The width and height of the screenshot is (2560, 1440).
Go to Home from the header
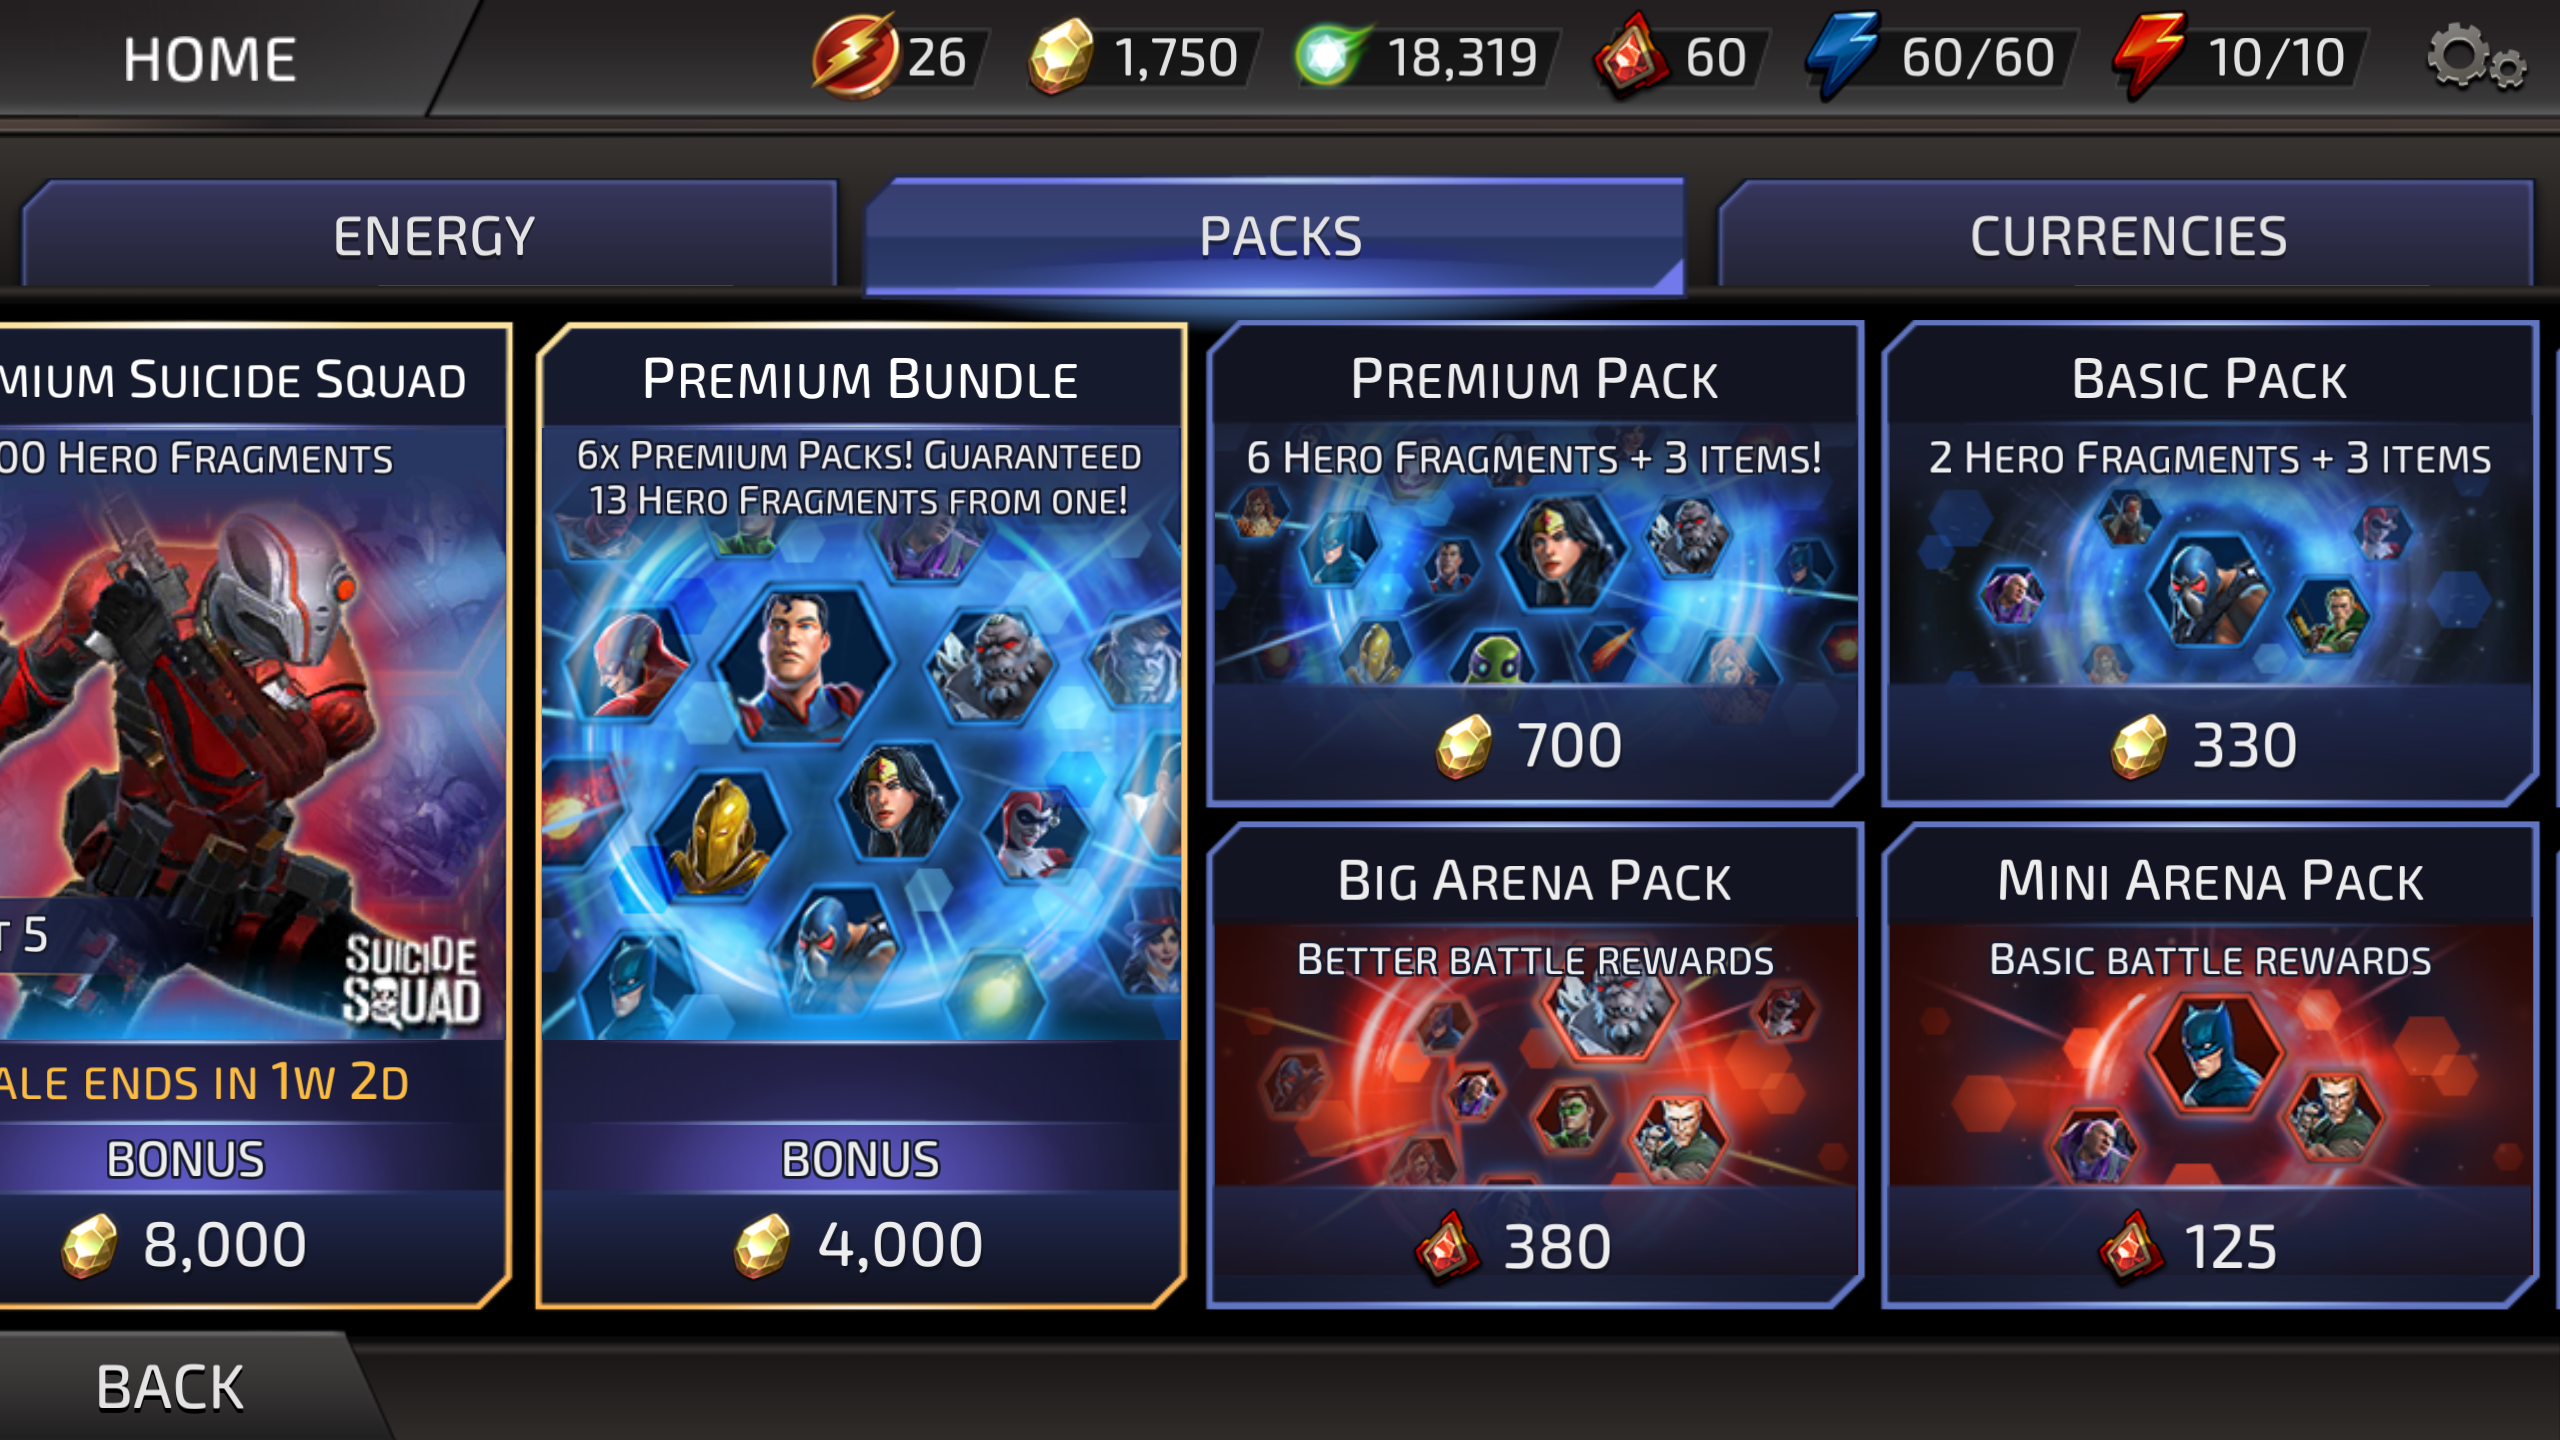point(210,58)
